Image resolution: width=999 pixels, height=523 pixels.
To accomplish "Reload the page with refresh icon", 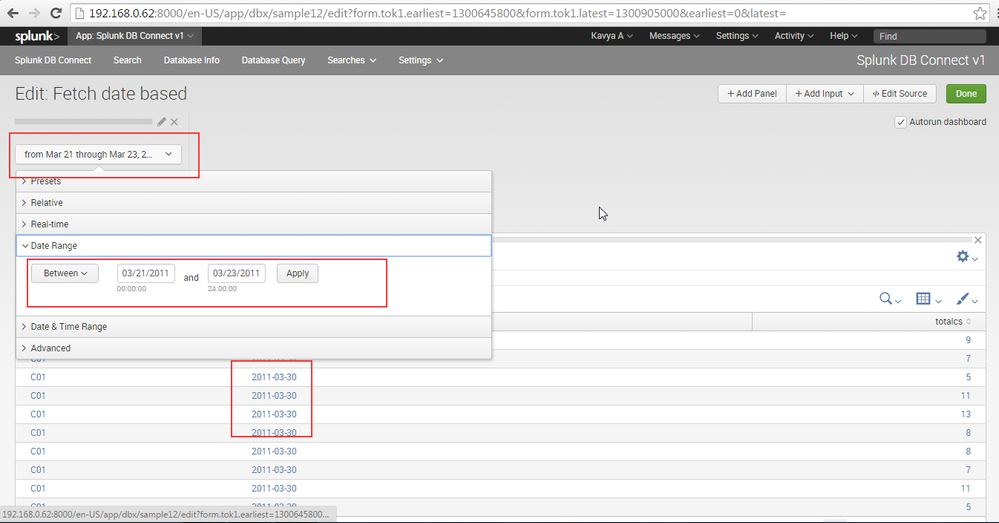I will (x=56, y=13).
